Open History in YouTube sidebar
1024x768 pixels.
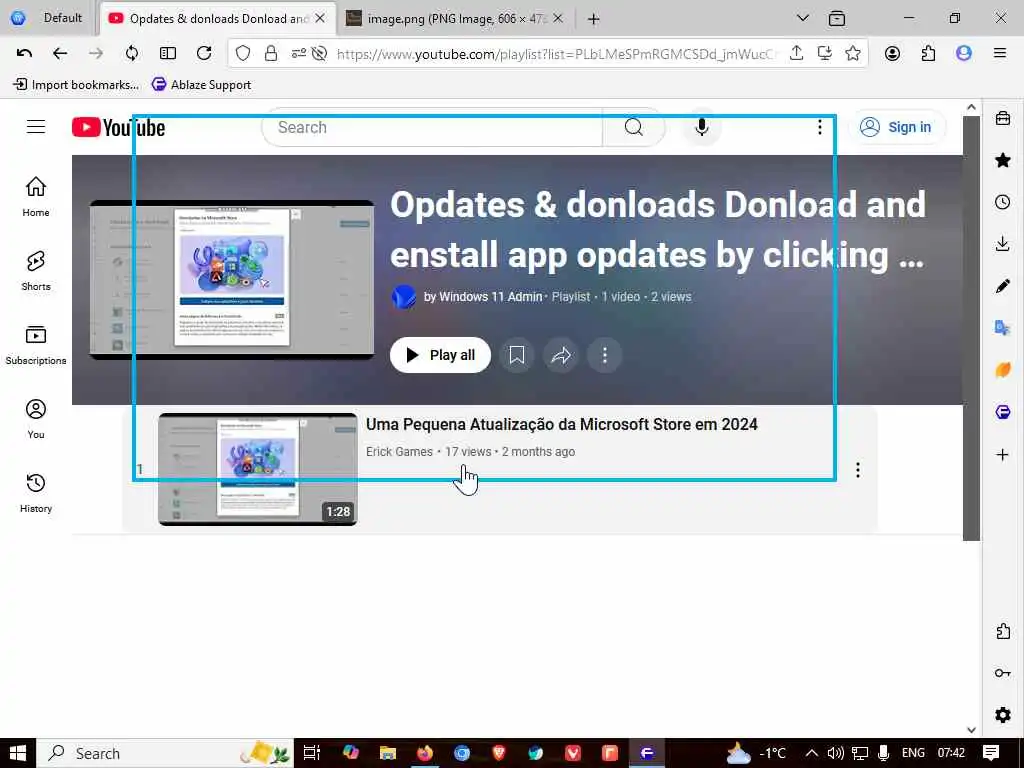pos(36,492)
